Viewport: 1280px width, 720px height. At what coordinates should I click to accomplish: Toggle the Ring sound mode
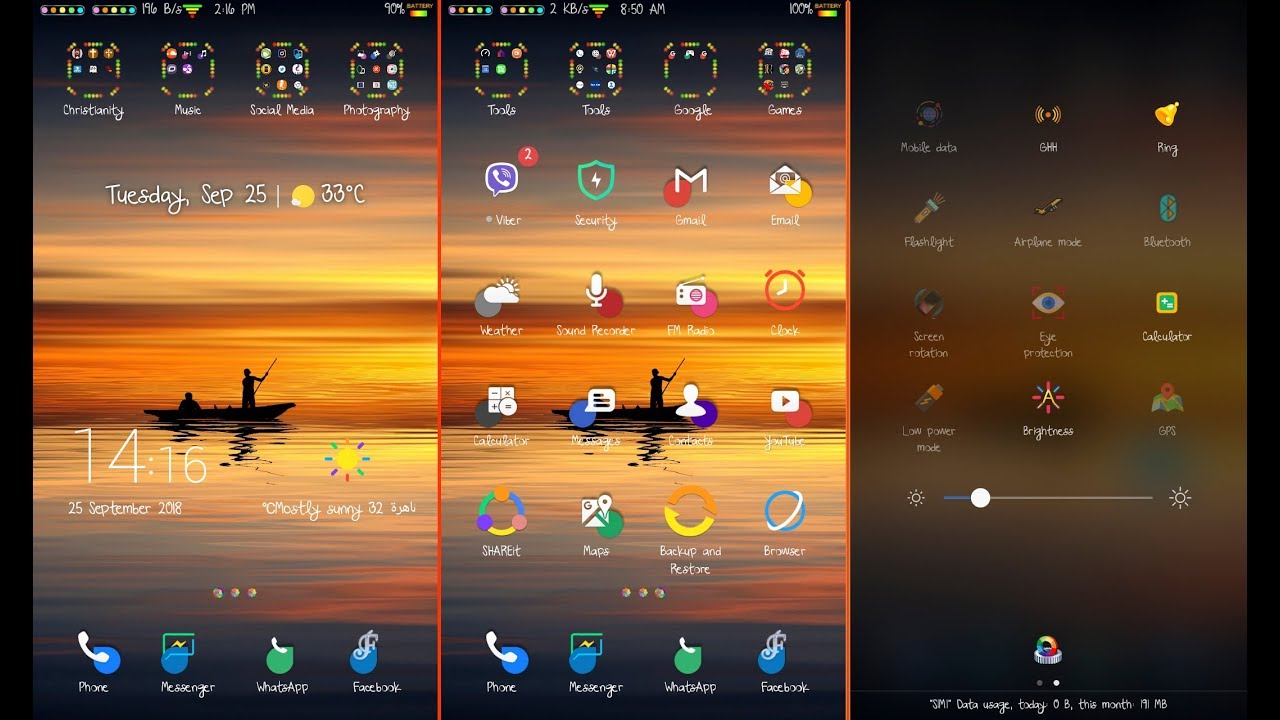[1166, 114]
